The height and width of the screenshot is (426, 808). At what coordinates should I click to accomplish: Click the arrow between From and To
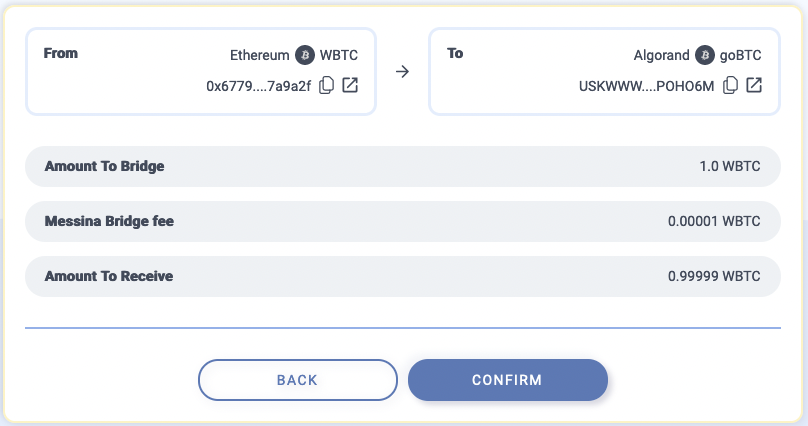[x=402, y=72]
